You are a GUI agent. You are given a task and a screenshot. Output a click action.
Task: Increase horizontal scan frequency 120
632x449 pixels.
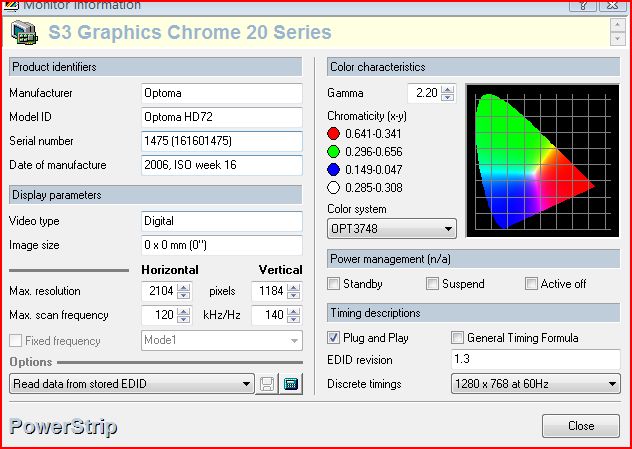[183, 311]
